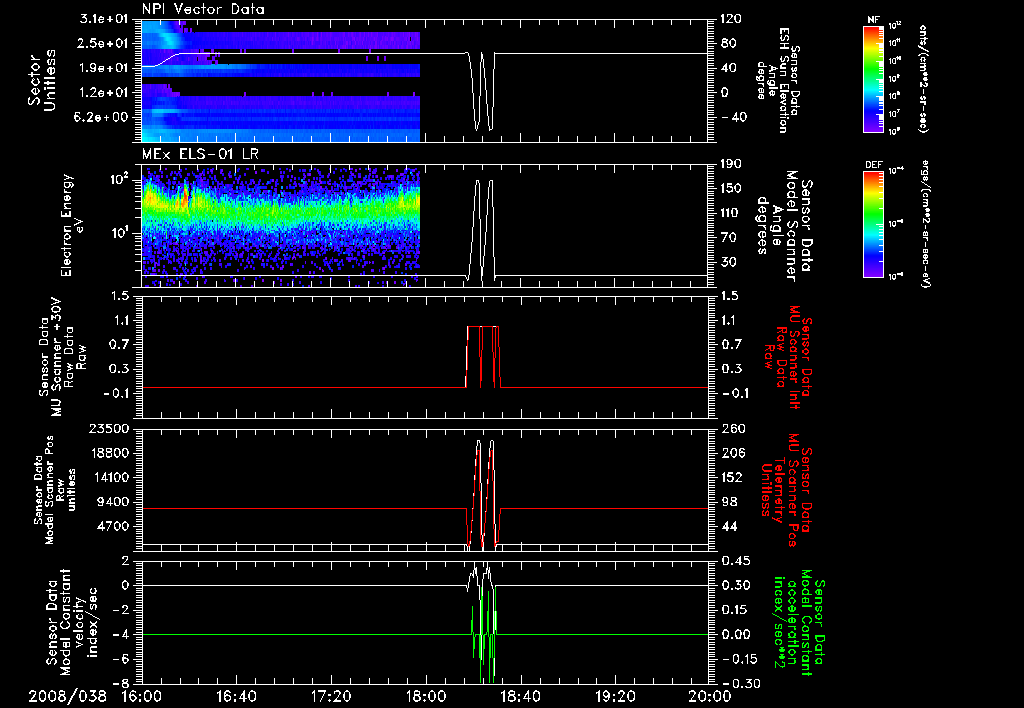
Task: Click the '120' sun elevation tick value
Action: pyautogui.click(x=731, y=19)
